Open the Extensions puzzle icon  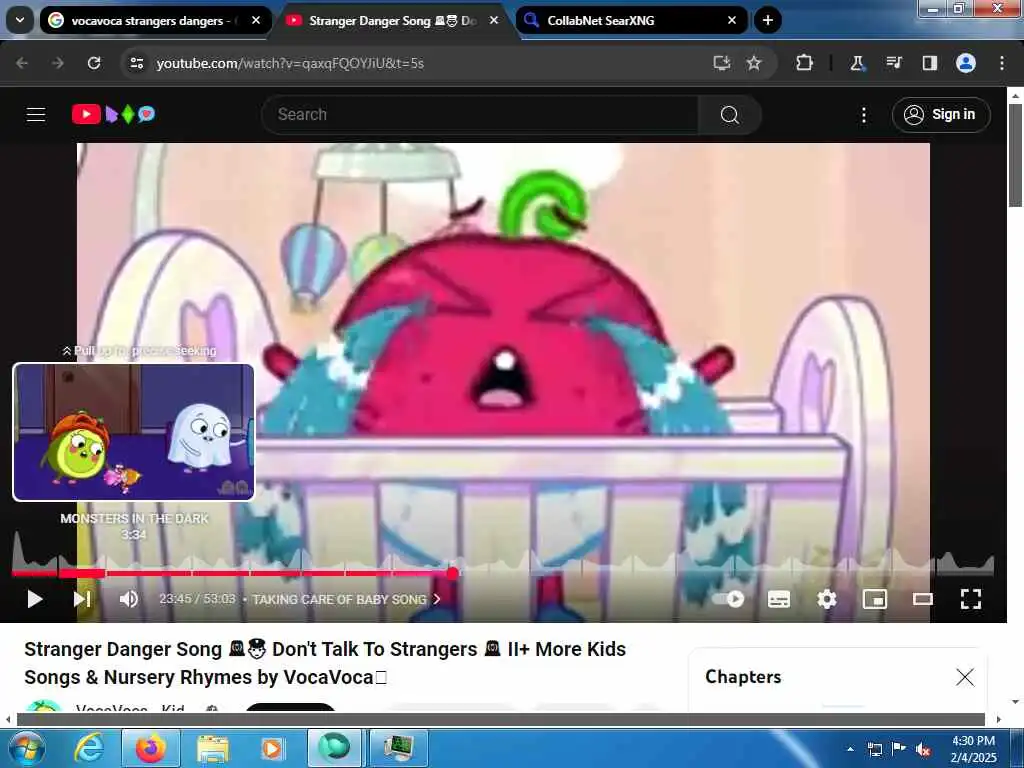[x=805, y=63]
